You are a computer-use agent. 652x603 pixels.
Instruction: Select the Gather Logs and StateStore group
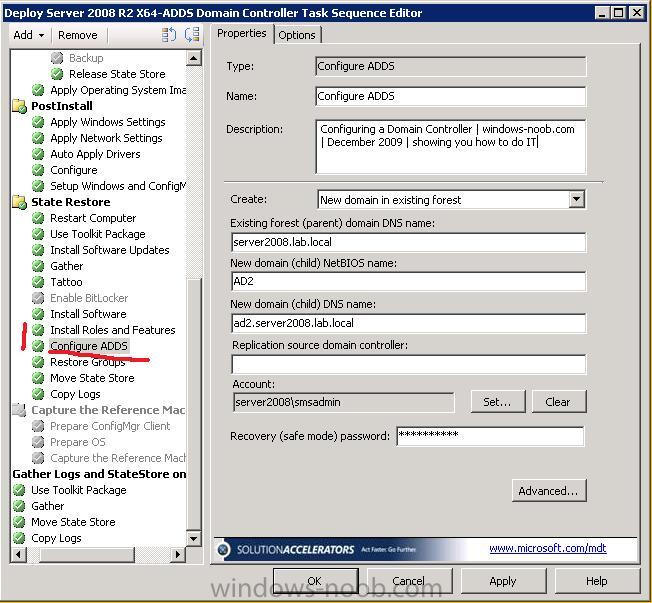pos(99,474)
